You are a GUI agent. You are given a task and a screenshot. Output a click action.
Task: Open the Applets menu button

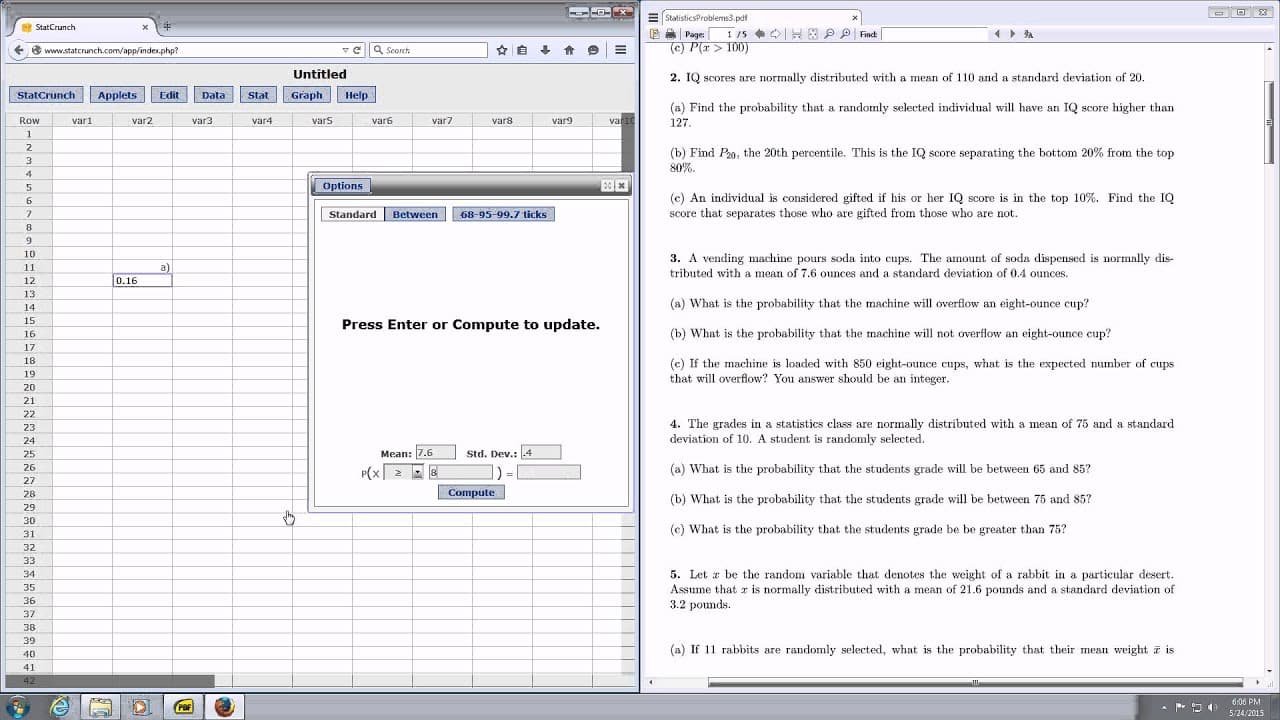[x=117, y=95]
